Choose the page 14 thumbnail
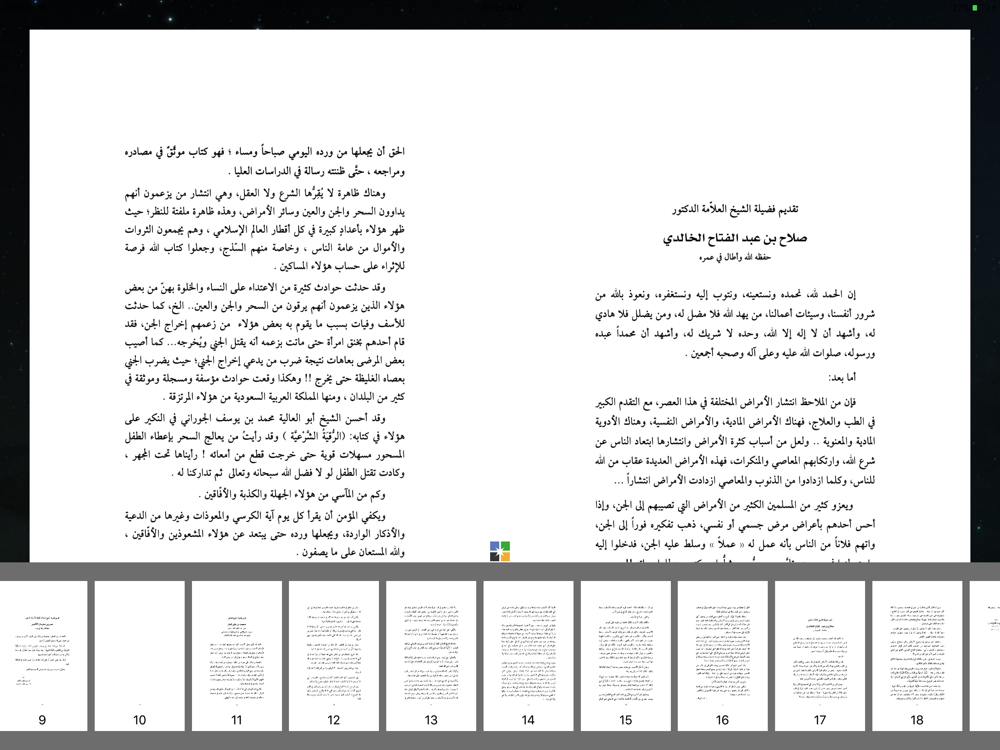Viewport: 1000px width, 750px height. [x=528, y=656]
